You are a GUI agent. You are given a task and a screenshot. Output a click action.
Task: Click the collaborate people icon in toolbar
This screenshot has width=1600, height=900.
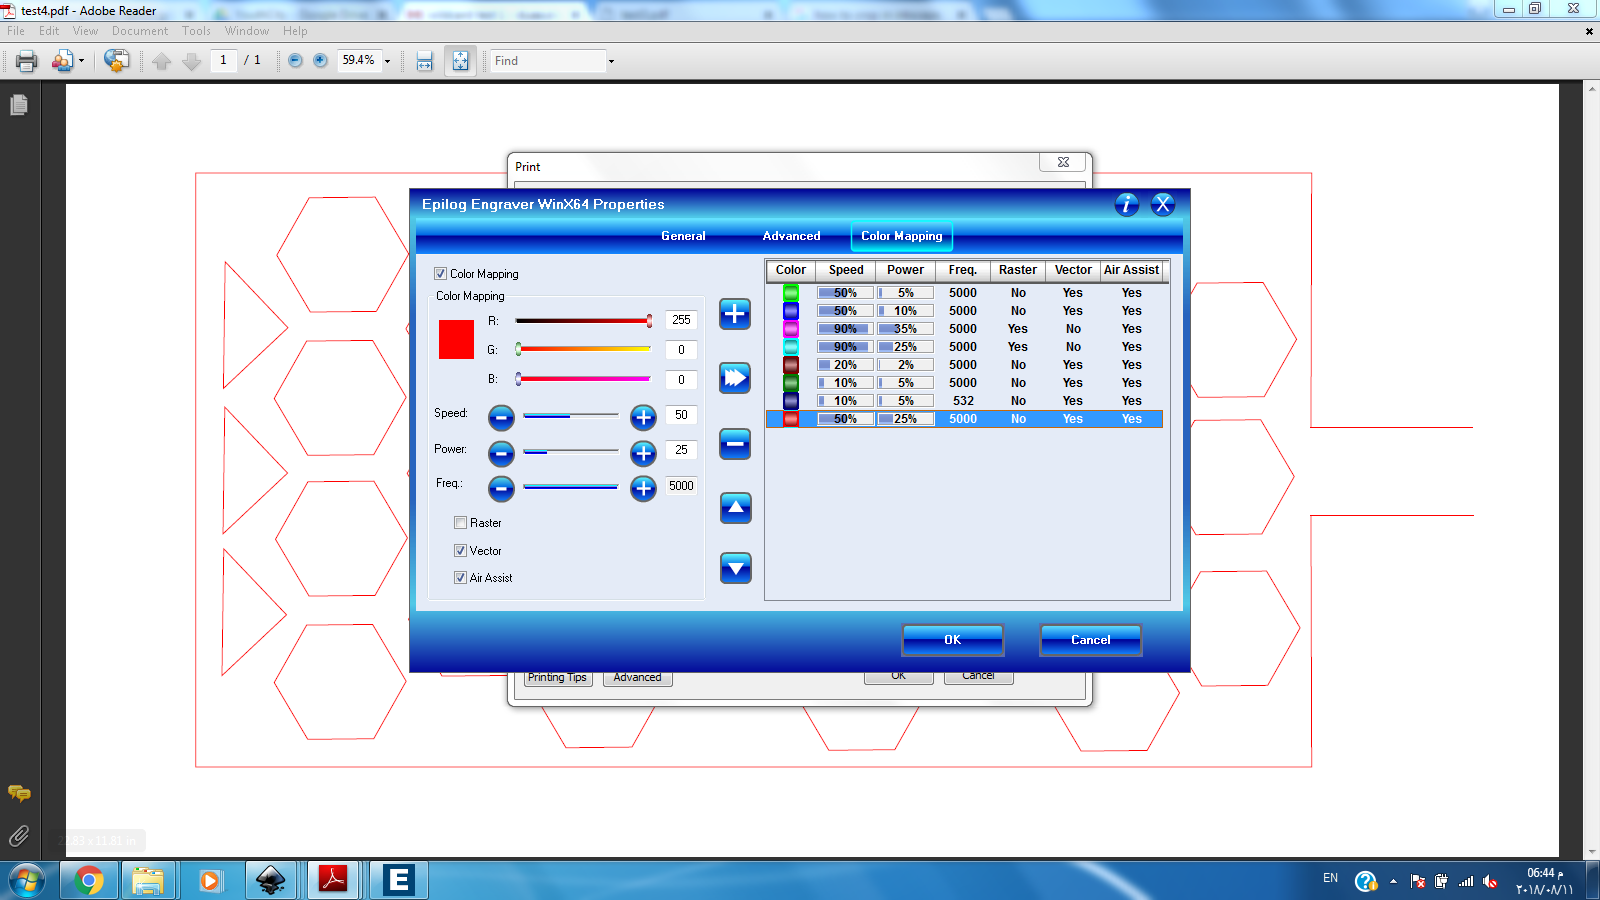pos(62,61)
